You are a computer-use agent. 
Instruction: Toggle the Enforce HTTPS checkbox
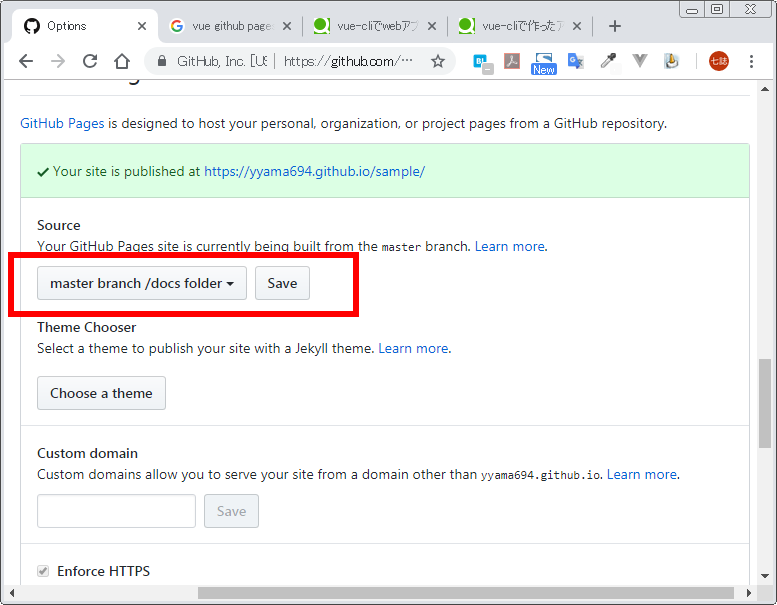tap(43, 571)
